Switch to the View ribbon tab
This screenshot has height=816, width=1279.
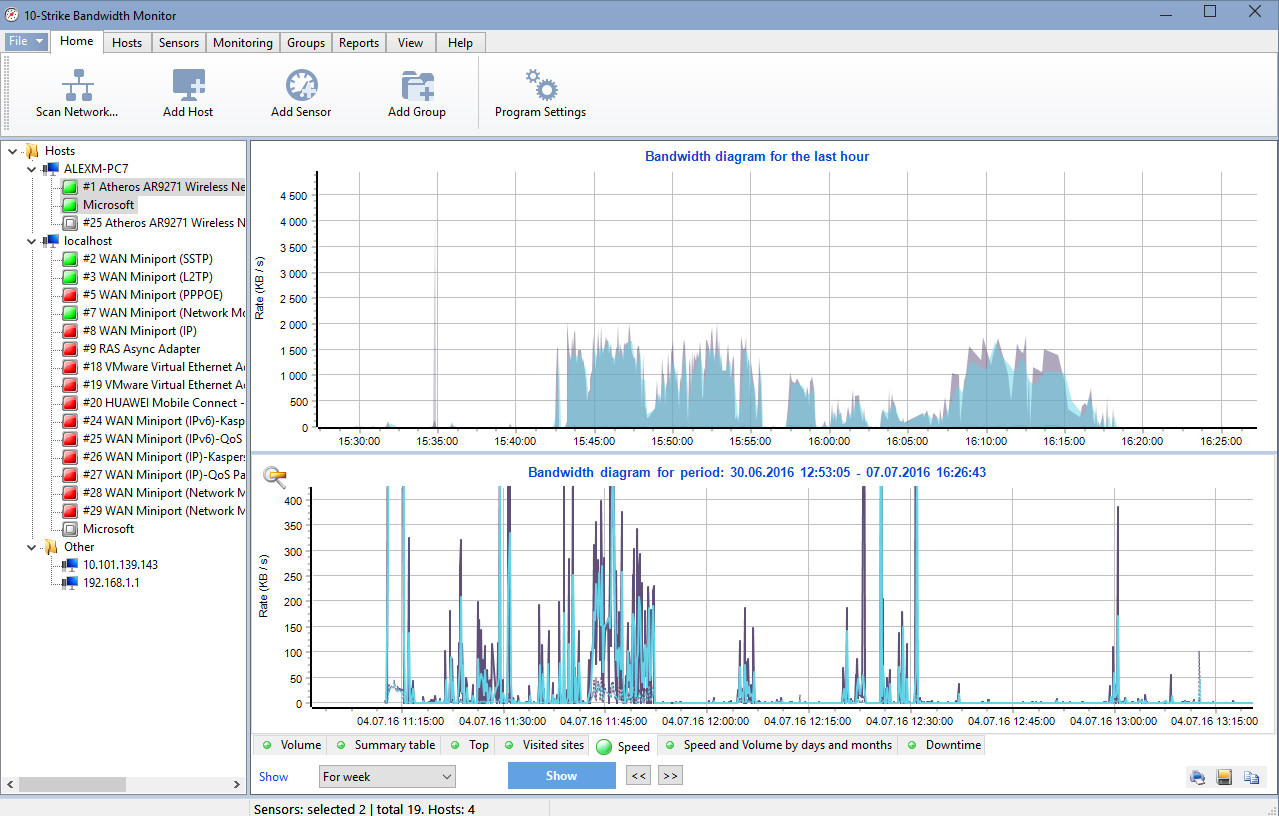click(410, 43)
